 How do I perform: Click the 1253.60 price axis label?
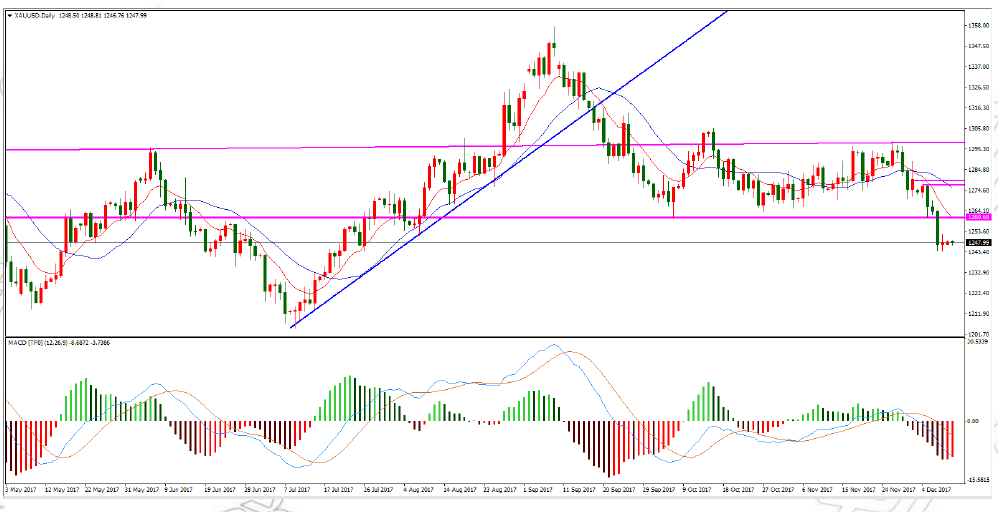click(977, 232)
